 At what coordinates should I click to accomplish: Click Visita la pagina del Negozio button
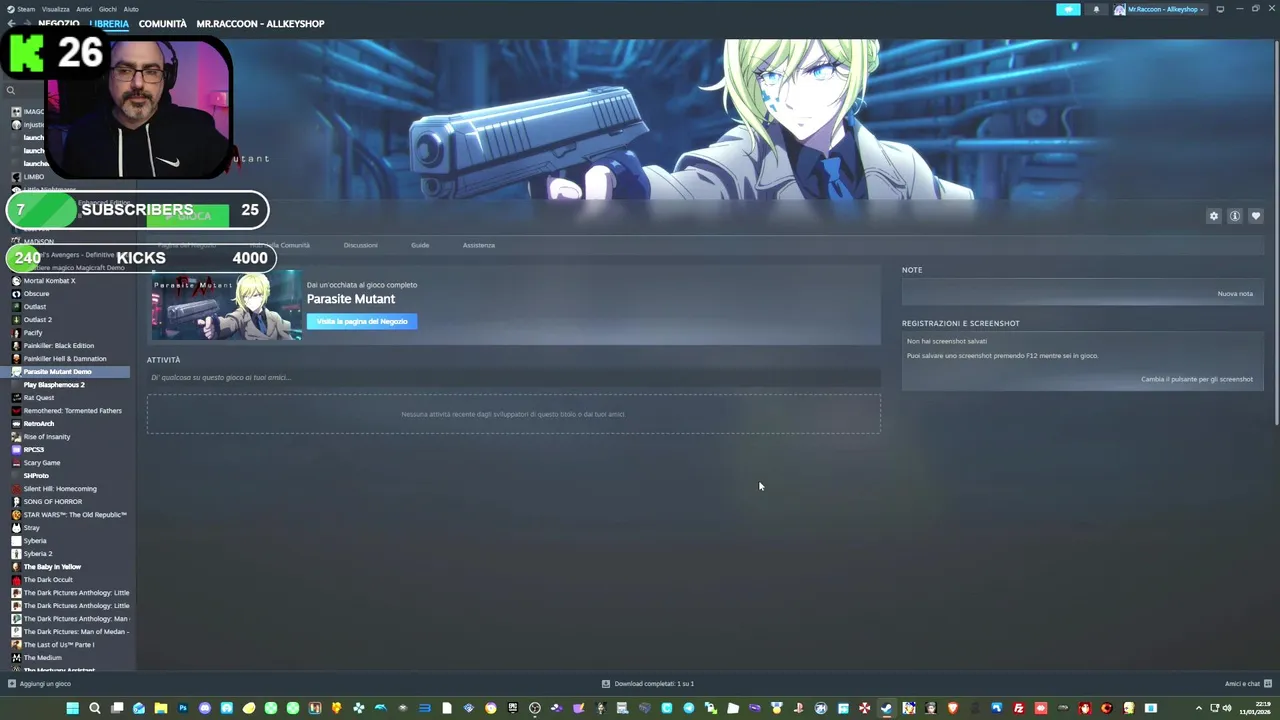tap(362, 321)
